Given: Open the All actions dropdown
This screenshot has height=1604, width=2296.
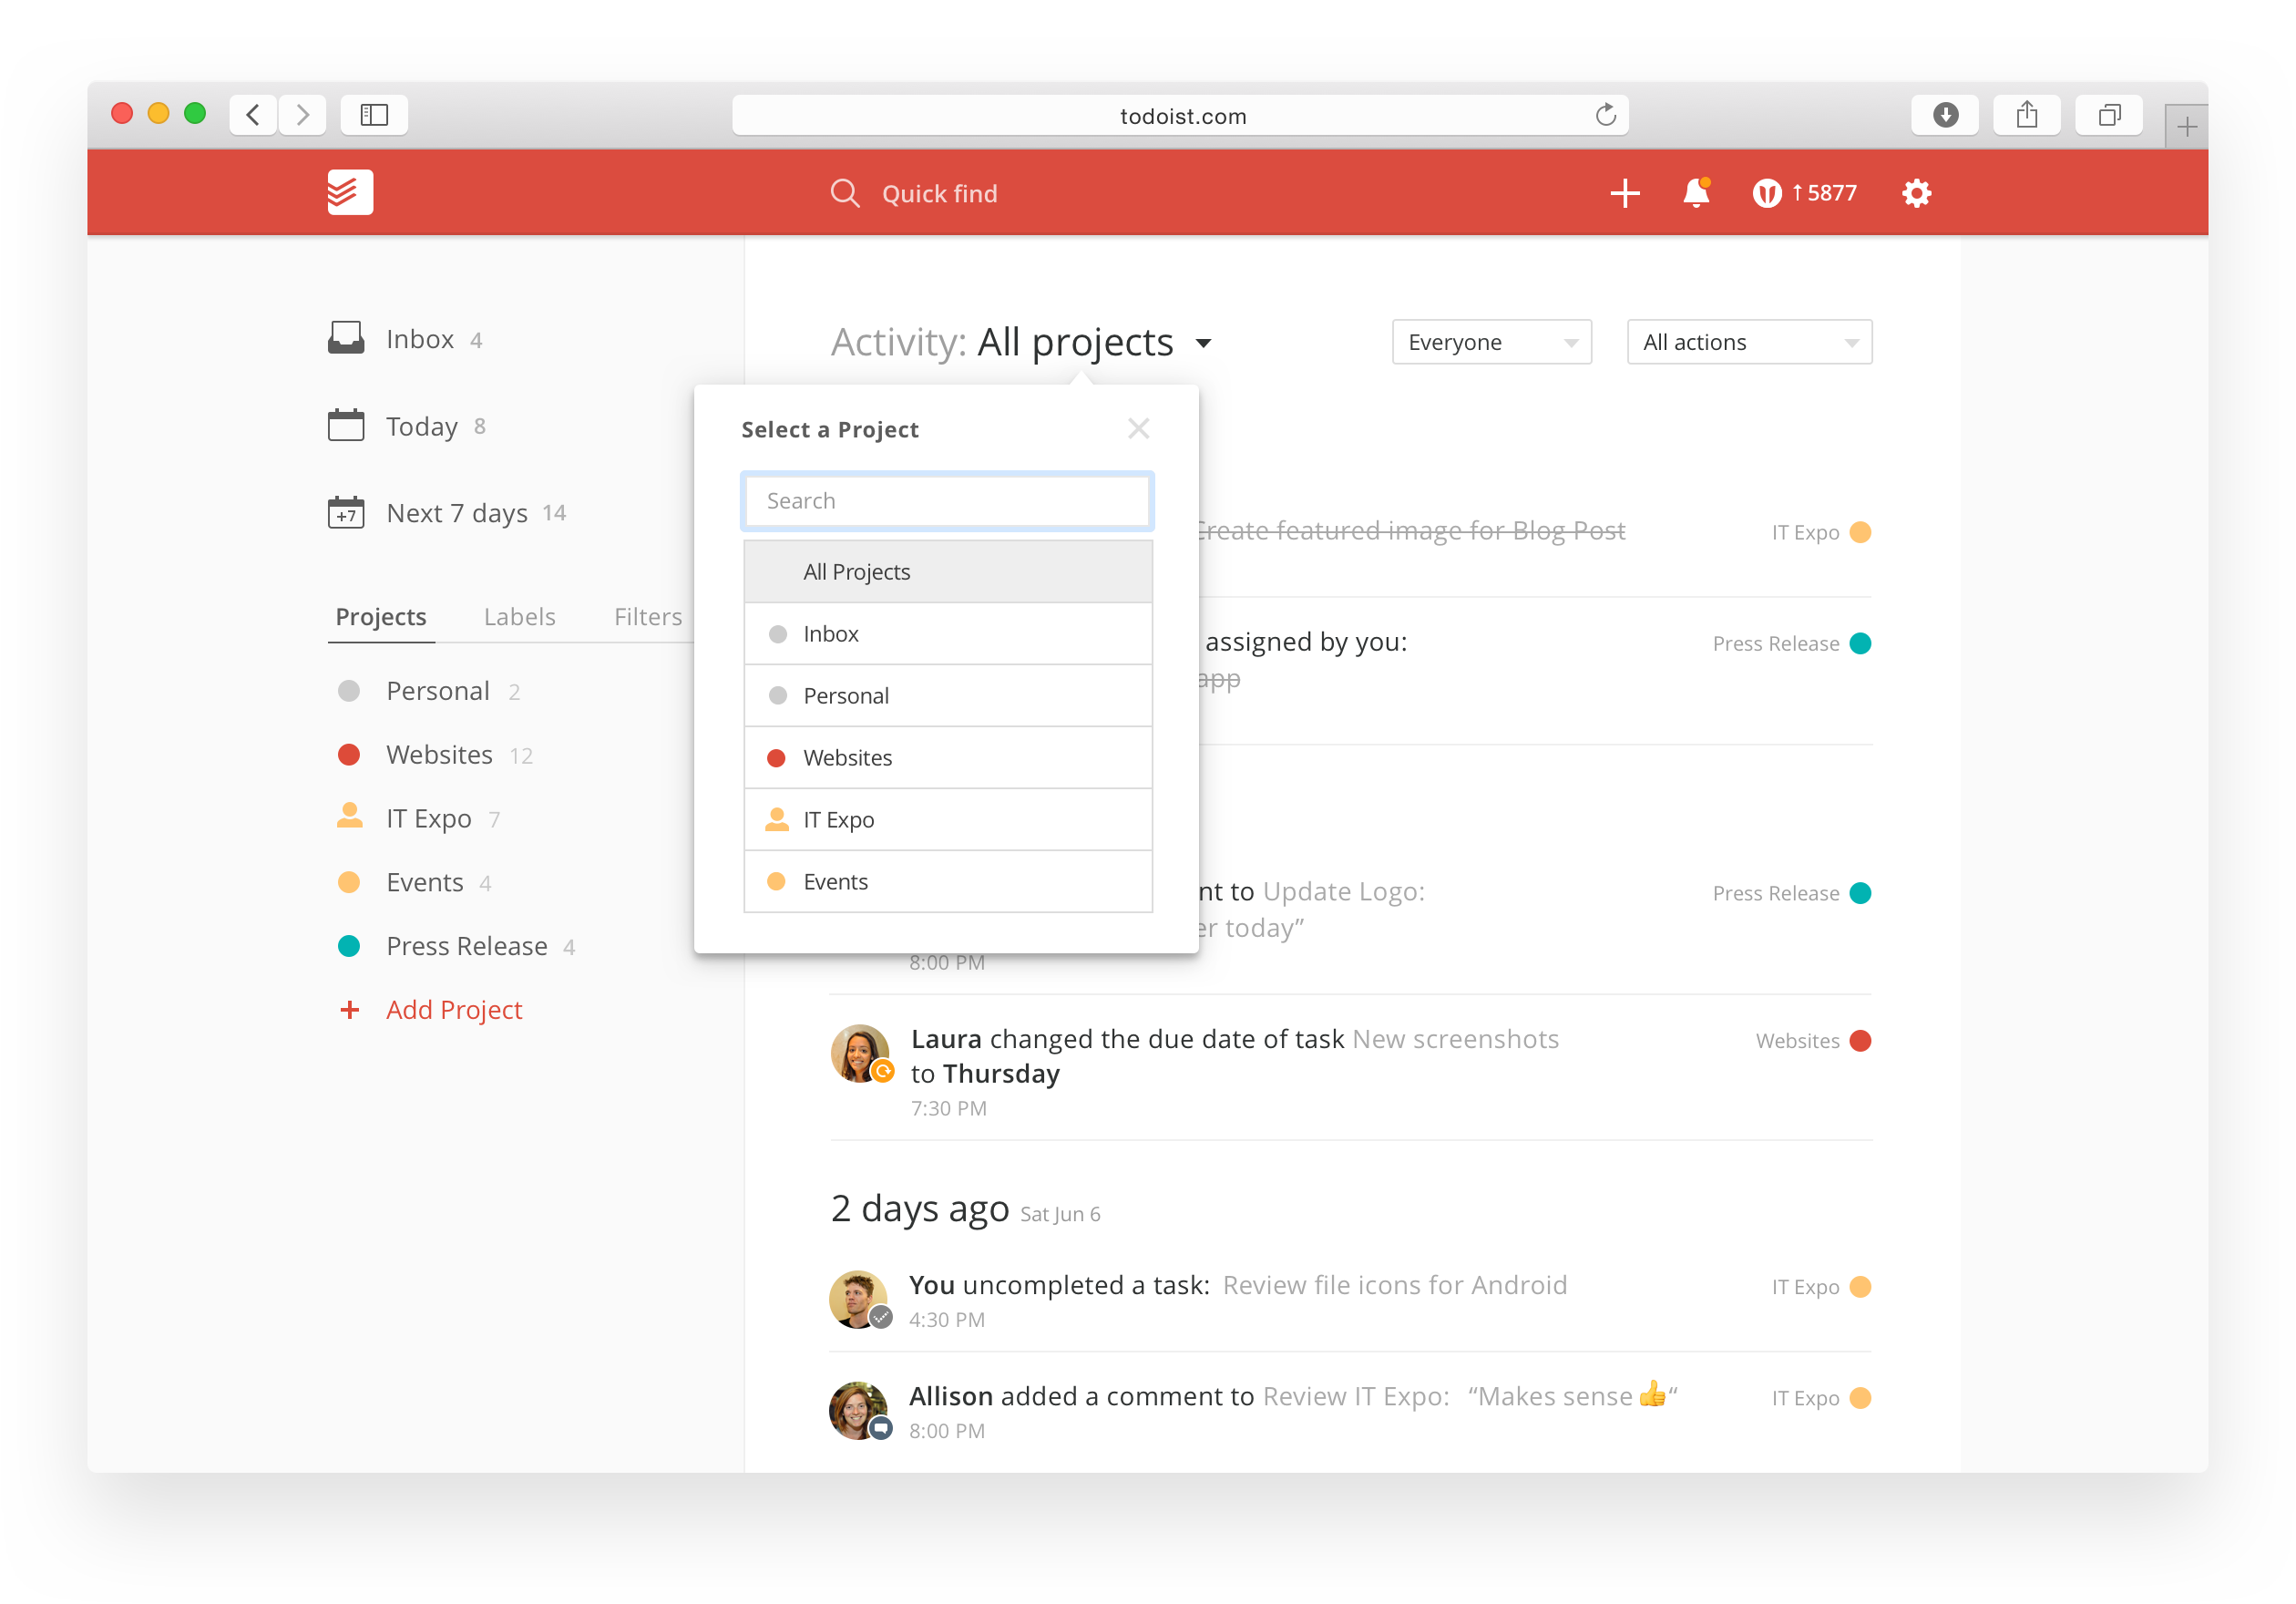Looking at the screenshot, I should pos(1749,342).
